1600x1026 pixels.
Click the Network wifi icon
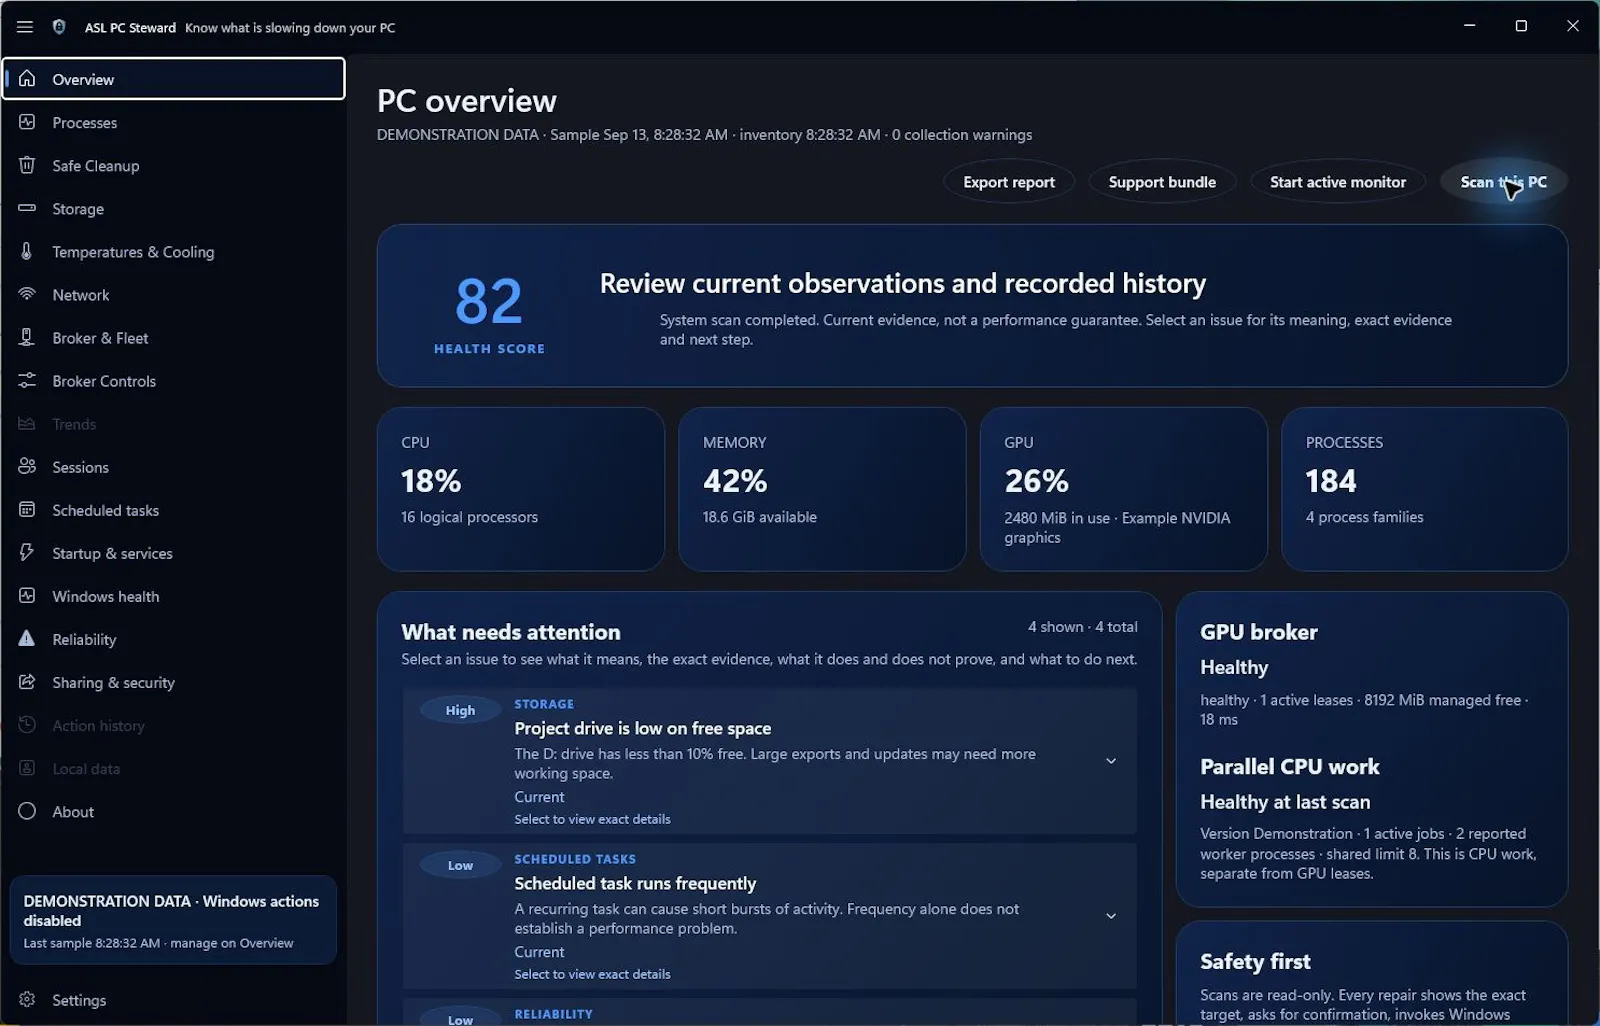pos(27,294)
